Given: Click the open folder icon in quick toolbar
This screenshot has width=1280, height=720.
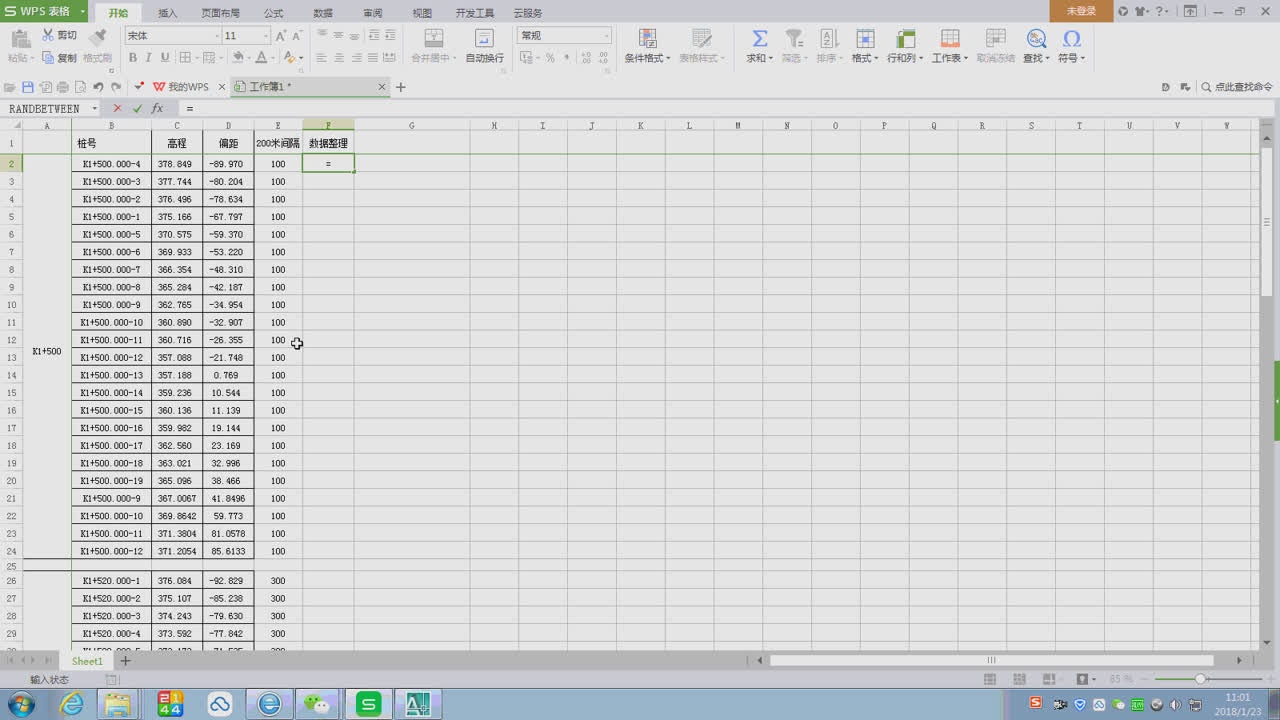Looking at the screenshot, I should [x=10, y=87].
